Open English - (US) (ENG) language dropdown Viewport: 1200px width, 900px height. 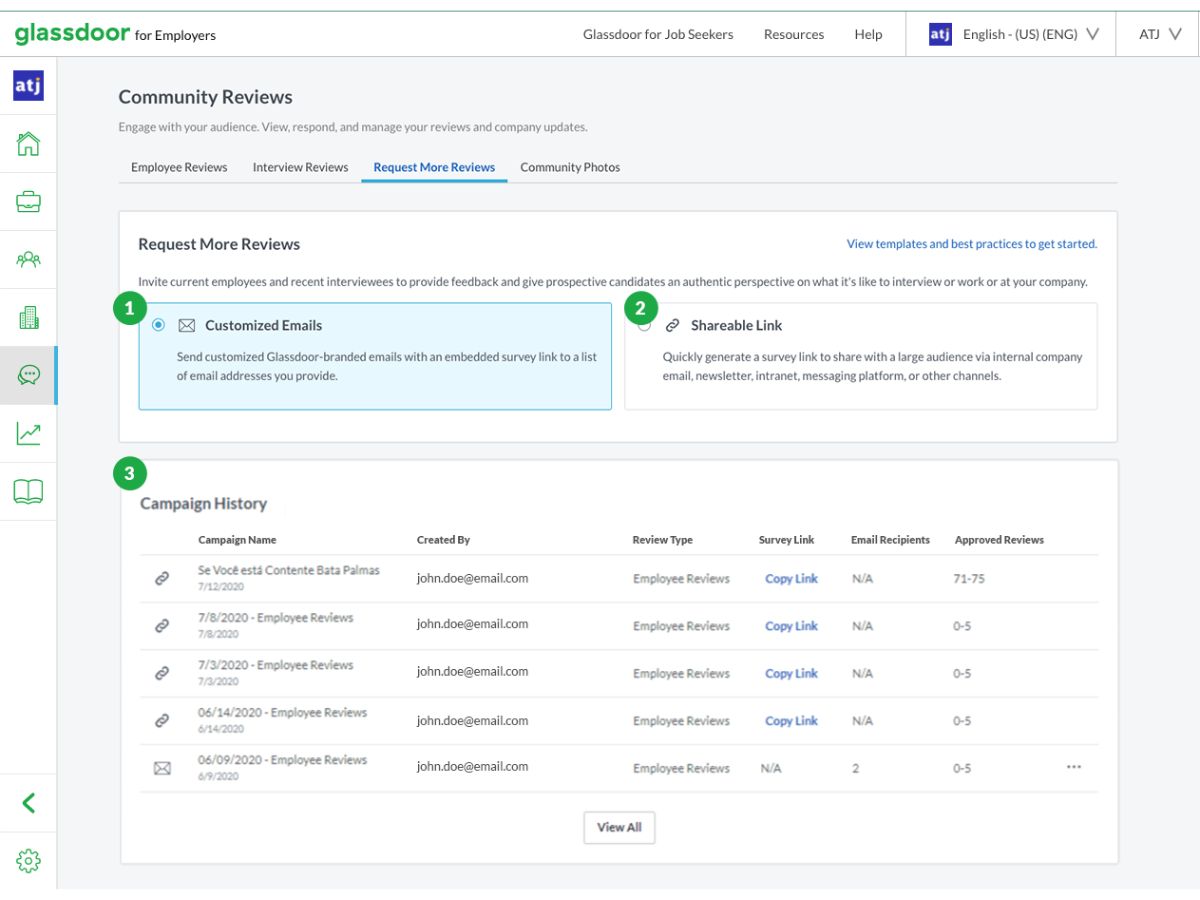[x=1030, y=34]
